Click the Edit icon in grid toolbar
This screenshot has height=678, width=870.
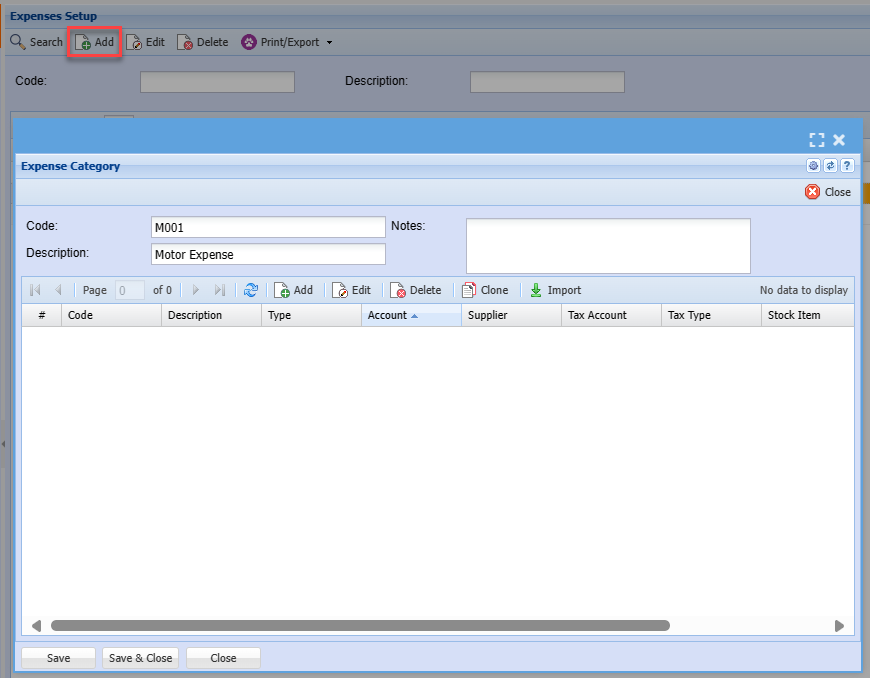[340, 290]
